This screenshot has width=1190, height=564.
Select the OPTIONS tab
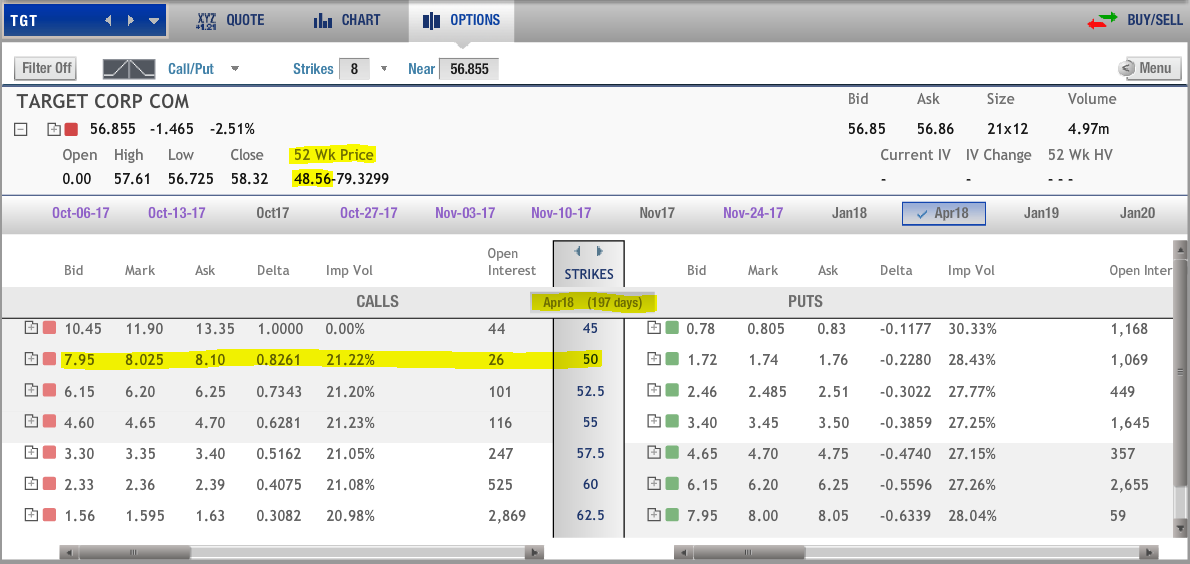pyautogui.click(x=461, y=20)
